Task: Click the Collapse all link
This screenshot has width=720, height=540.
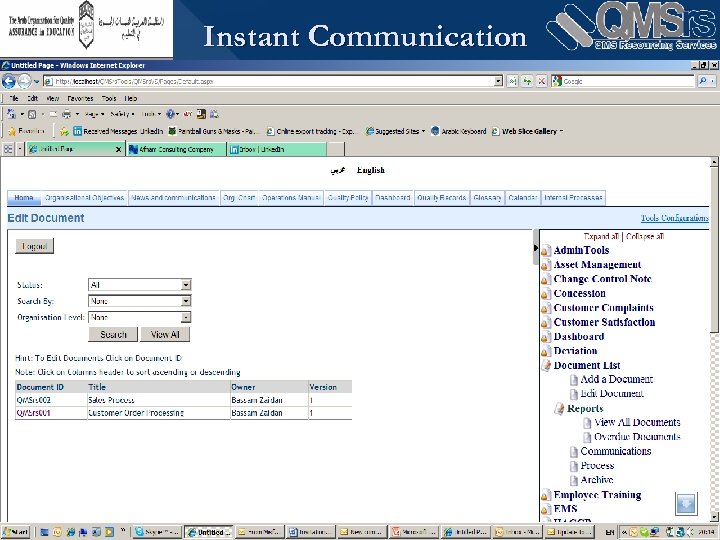Action: click(645, 236)
